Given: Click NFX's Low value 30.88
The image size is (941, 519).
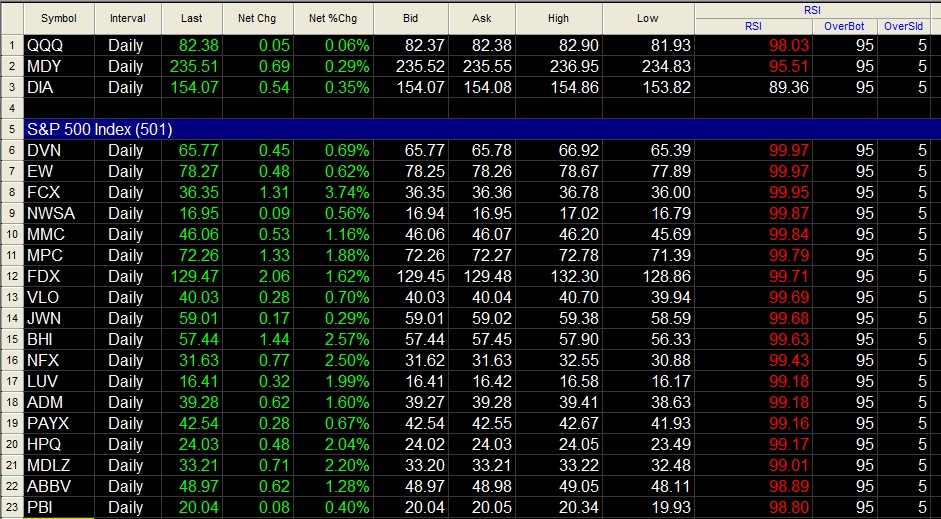Looking at the screenshot, I should 671,360.
